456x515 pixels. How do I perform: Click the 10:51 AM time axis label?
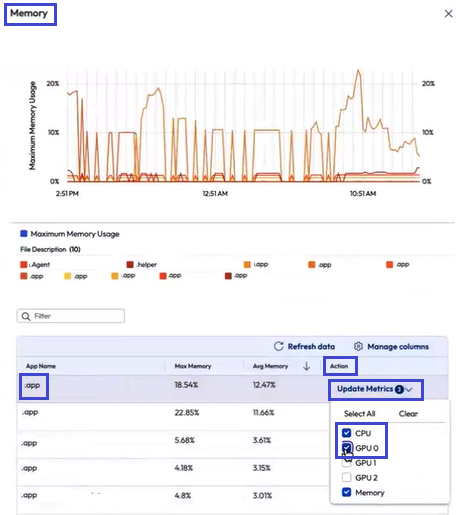pos(363,193)
